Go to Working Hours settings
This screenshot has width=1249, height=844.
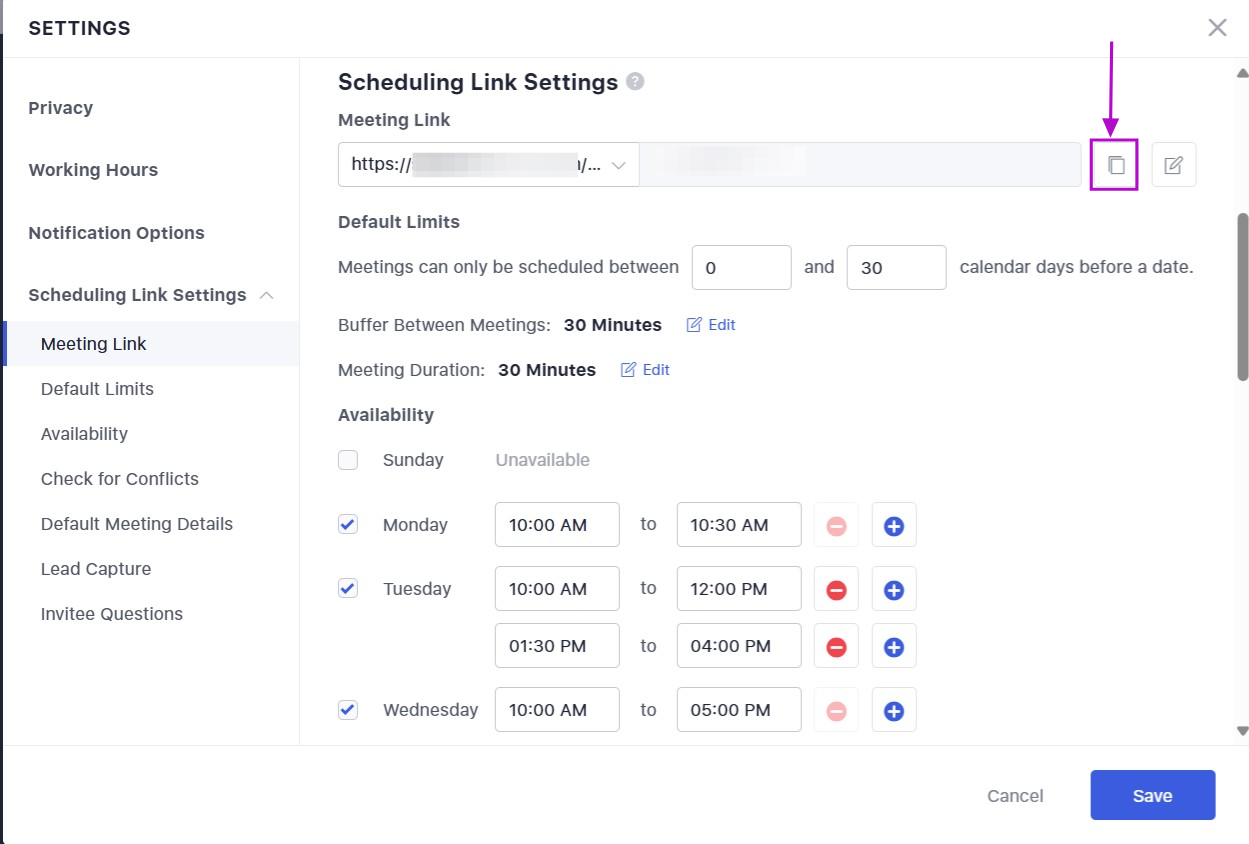[93, 170]
